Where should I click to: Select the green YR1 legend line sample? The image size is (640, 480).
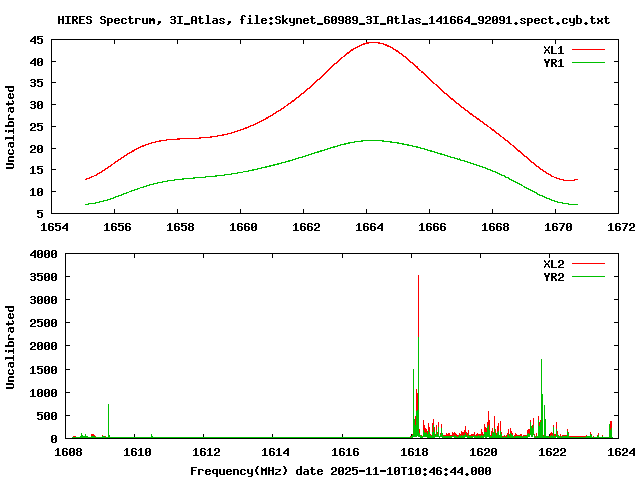click(590, 62)
